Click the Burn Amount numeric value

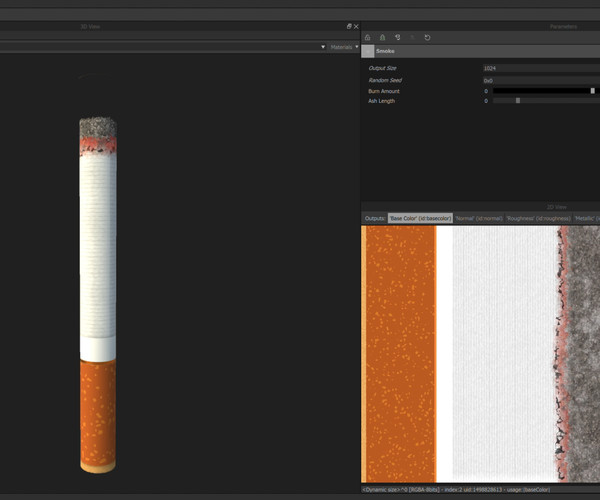(x=486, y=91)
